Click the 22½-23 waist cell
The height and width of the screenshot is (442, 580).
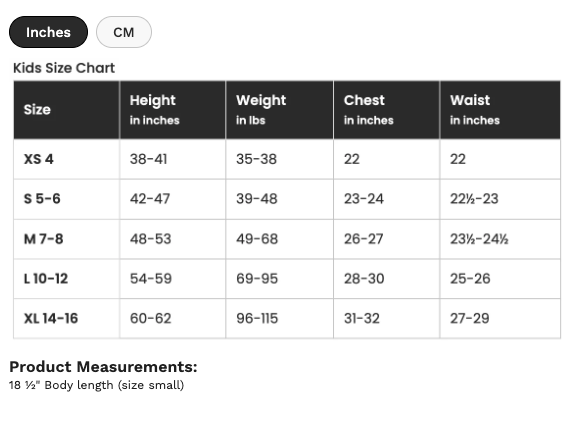500,199
